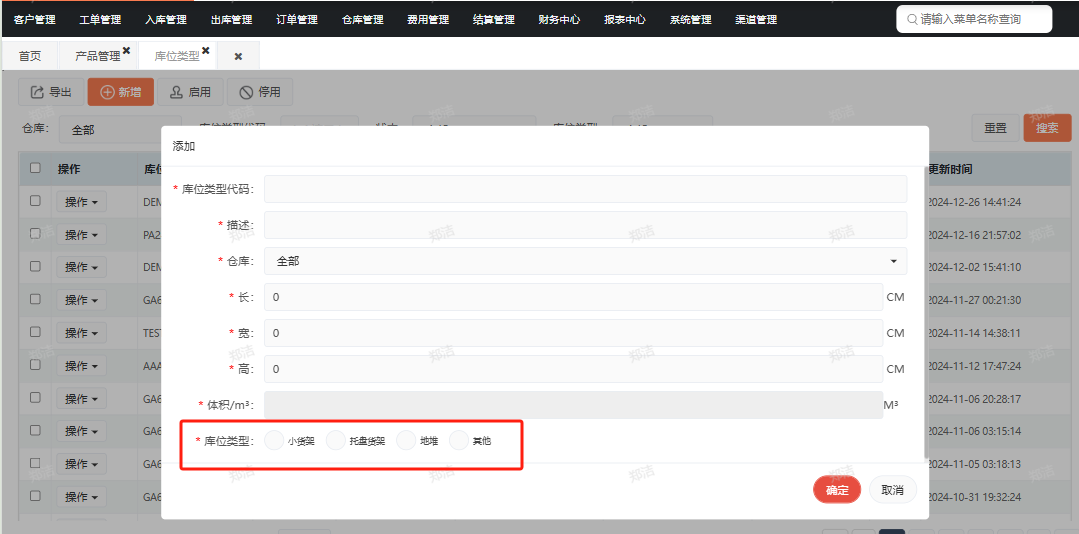Screen dimensions: 1079x534
Task: Click the search magnifier icon in menu search box
Action: point(912,20)
